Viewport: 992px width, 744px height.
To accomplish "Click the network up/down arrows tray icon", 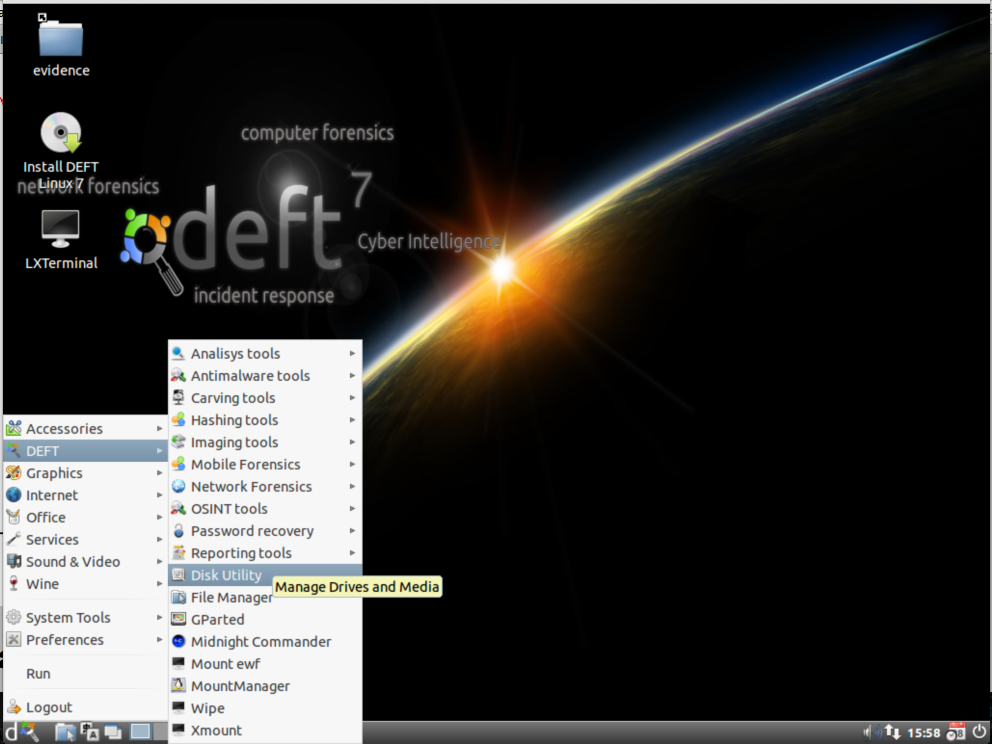I will click(893, 733).
